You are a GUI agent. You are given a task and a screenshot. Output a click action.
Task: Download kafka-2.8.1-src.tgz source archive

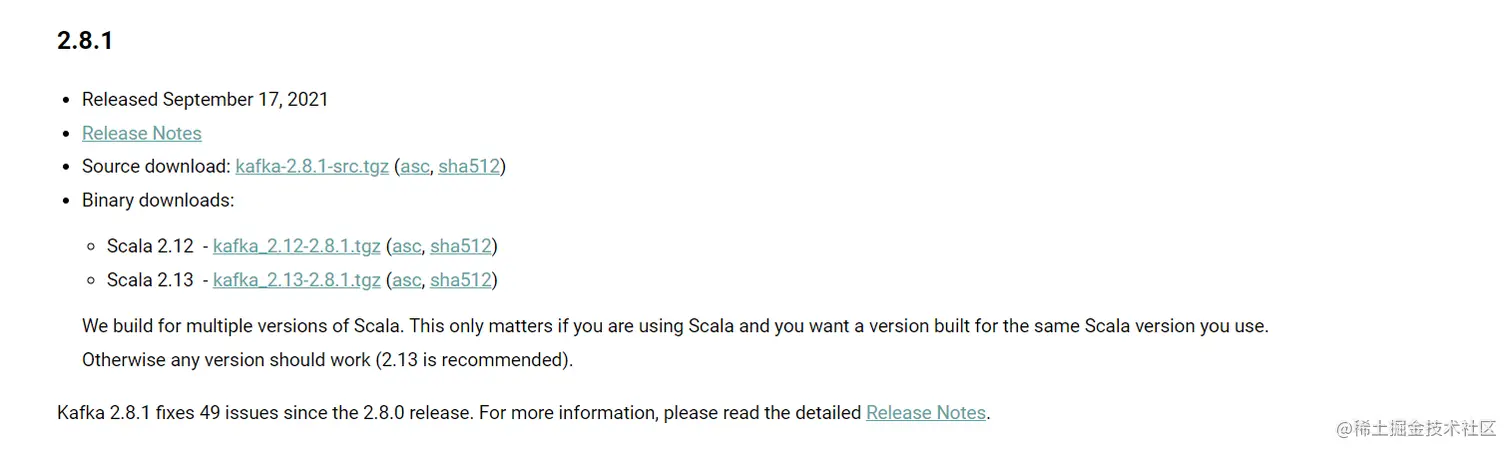click(x=312, y=166)
